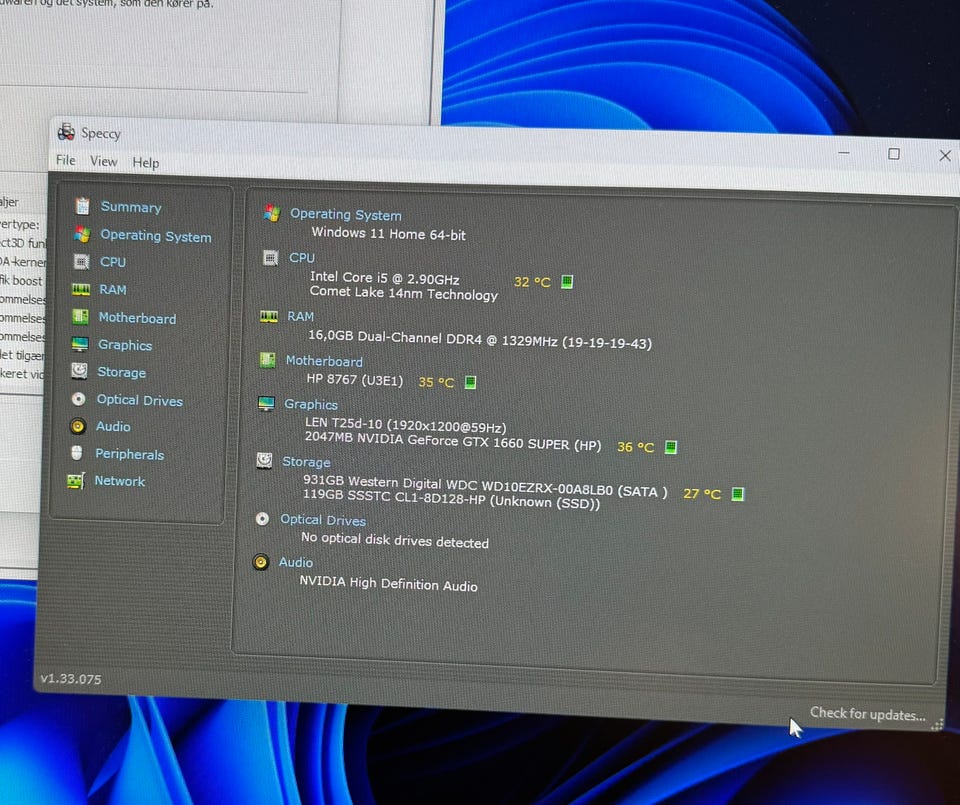Viewport: 960px width, 805px height.
Task: Select Peripherals in the sidebar
Action: click(130, 454)
